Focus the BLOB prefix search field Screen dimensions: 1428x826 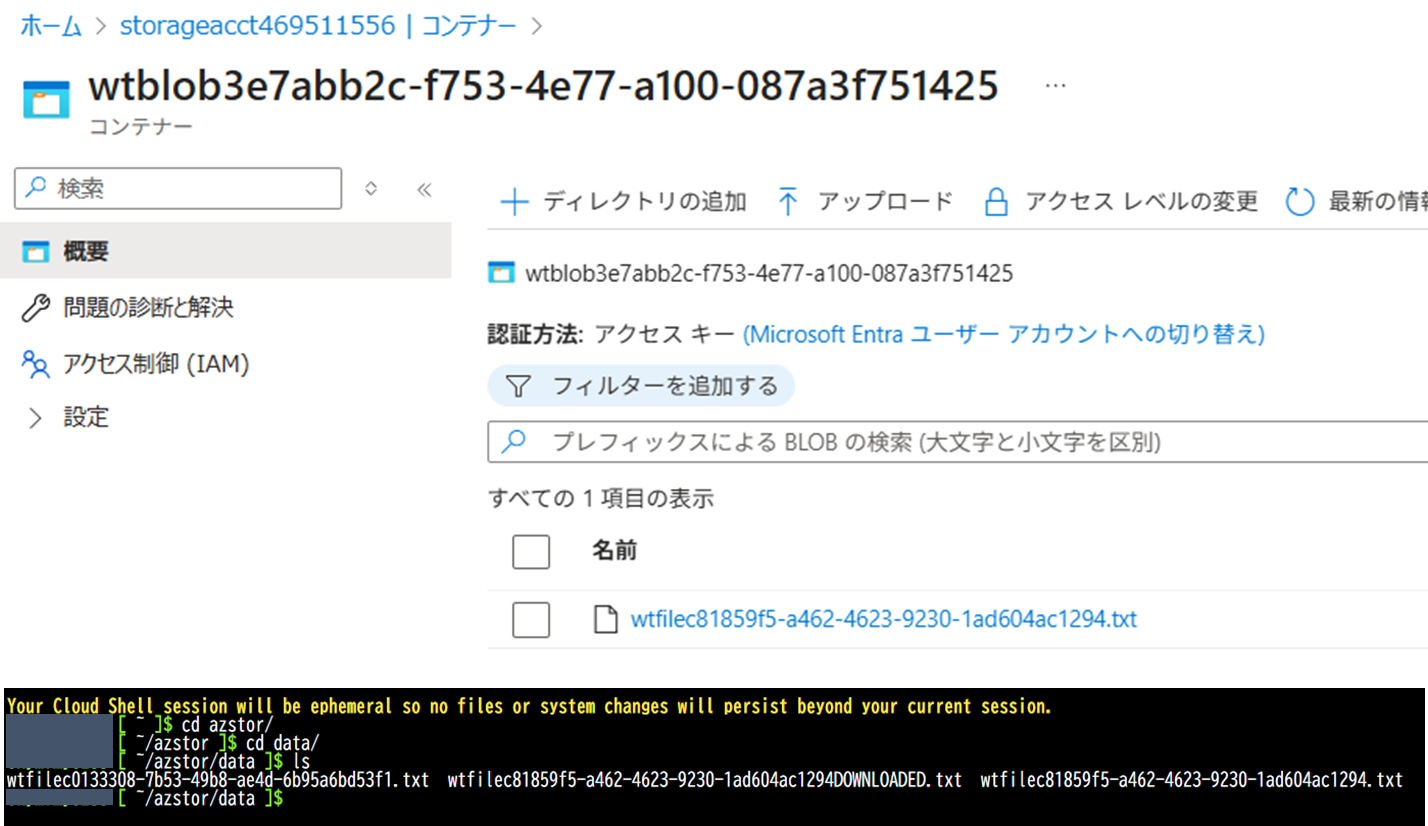coord(958,442)
